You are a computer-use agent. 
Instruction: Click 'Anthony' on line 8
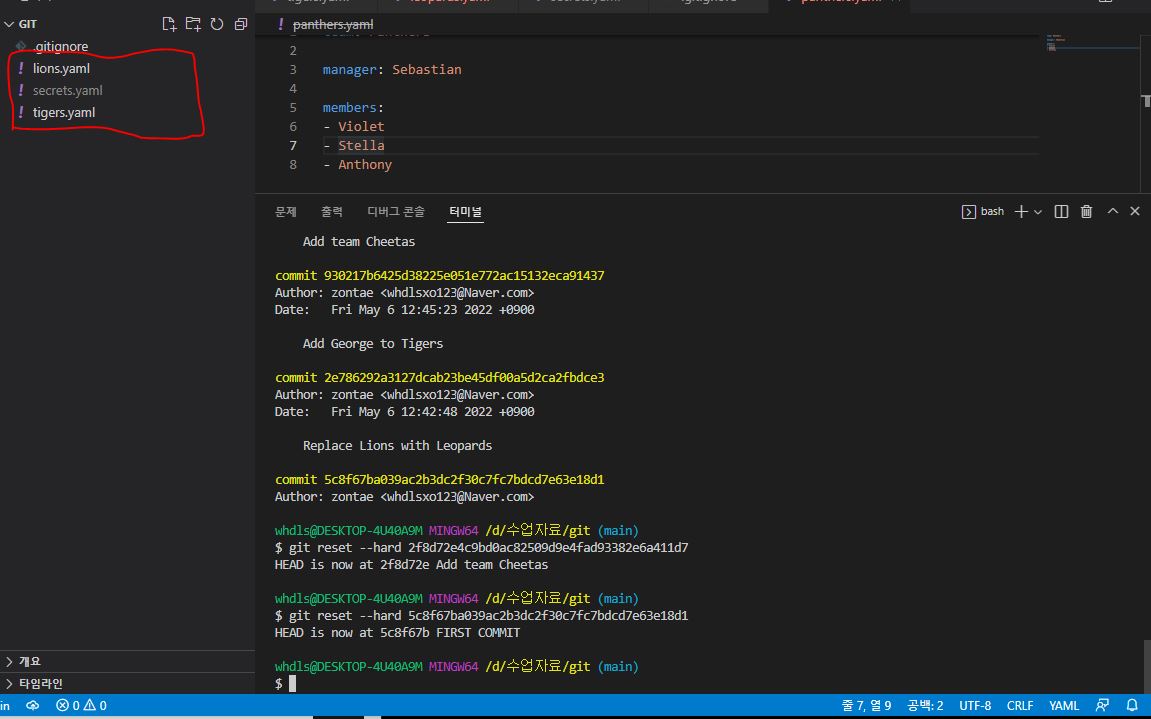(365, 165)
